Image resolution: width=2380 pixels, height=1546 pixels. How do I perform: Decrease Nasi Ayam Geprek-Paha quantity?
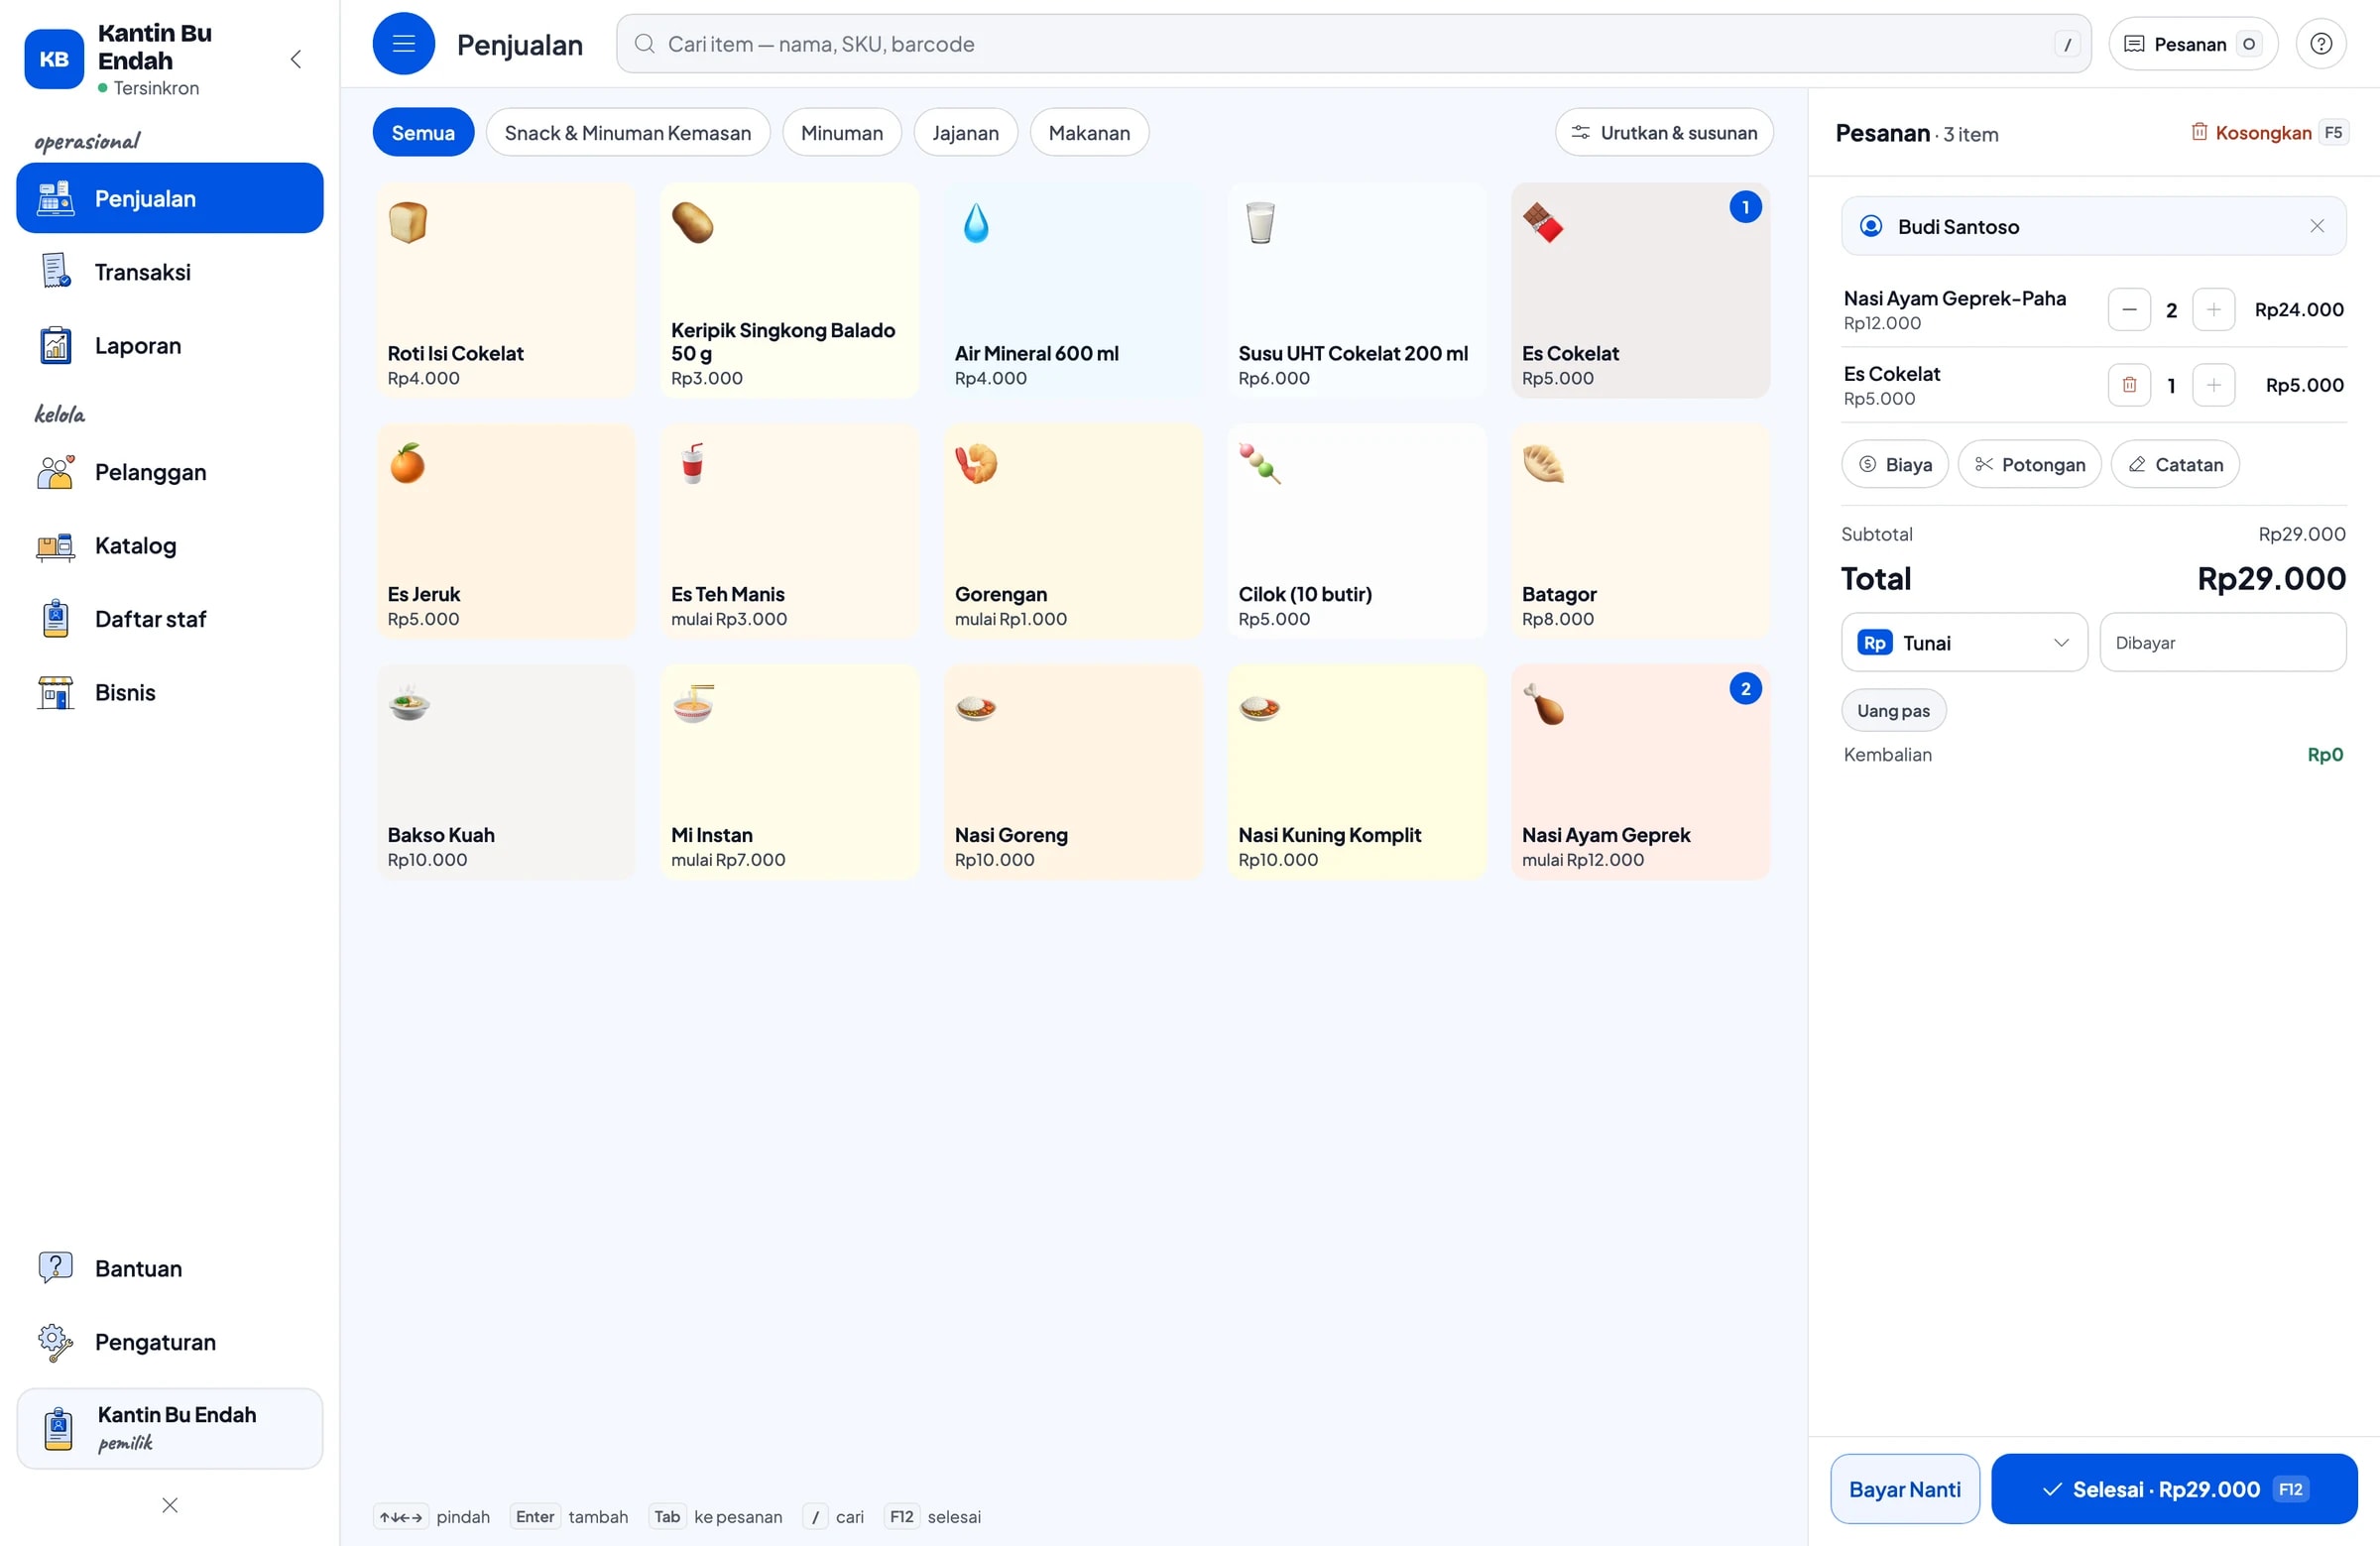click(2129, 310)
